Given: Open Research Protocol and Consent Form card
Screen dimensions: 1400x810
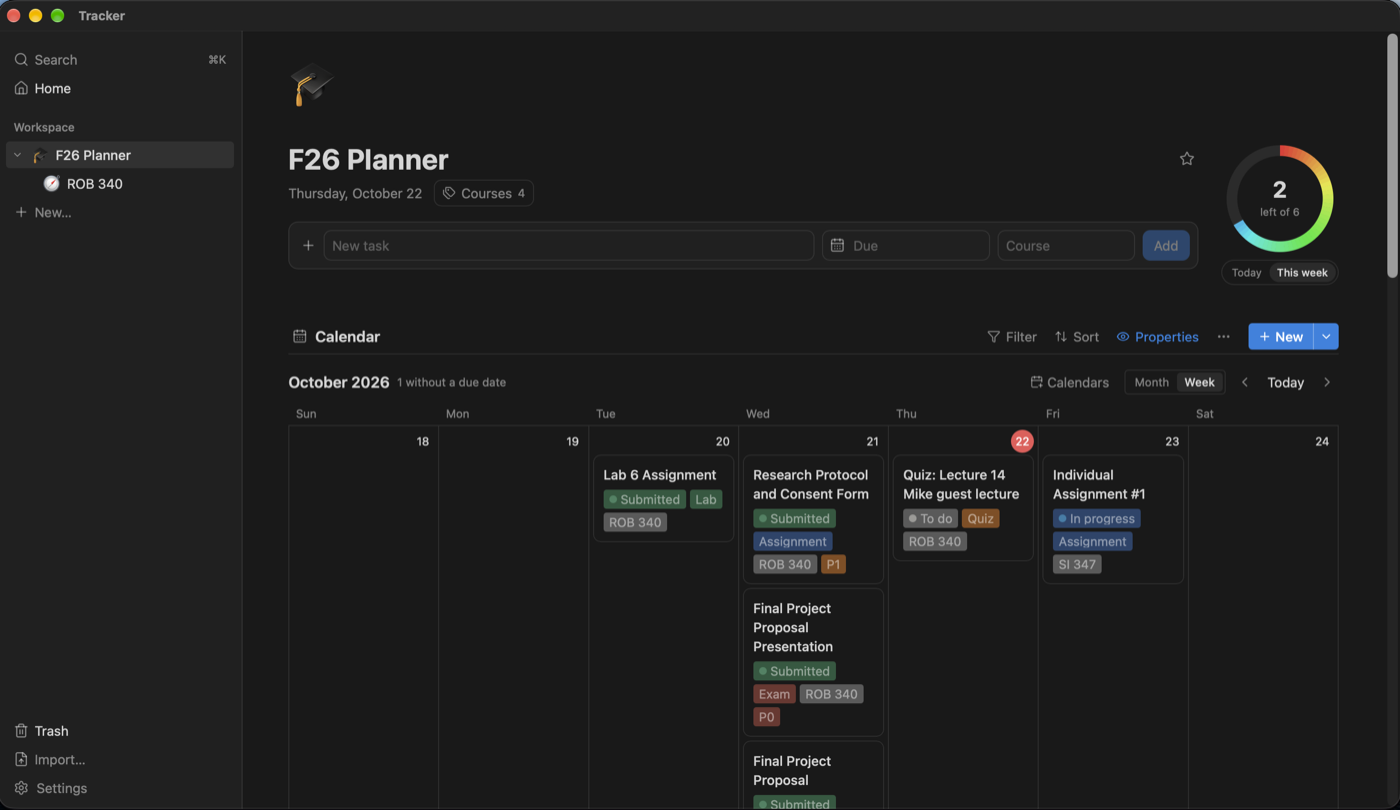Looking at the screenshot, I should (813, 520).
